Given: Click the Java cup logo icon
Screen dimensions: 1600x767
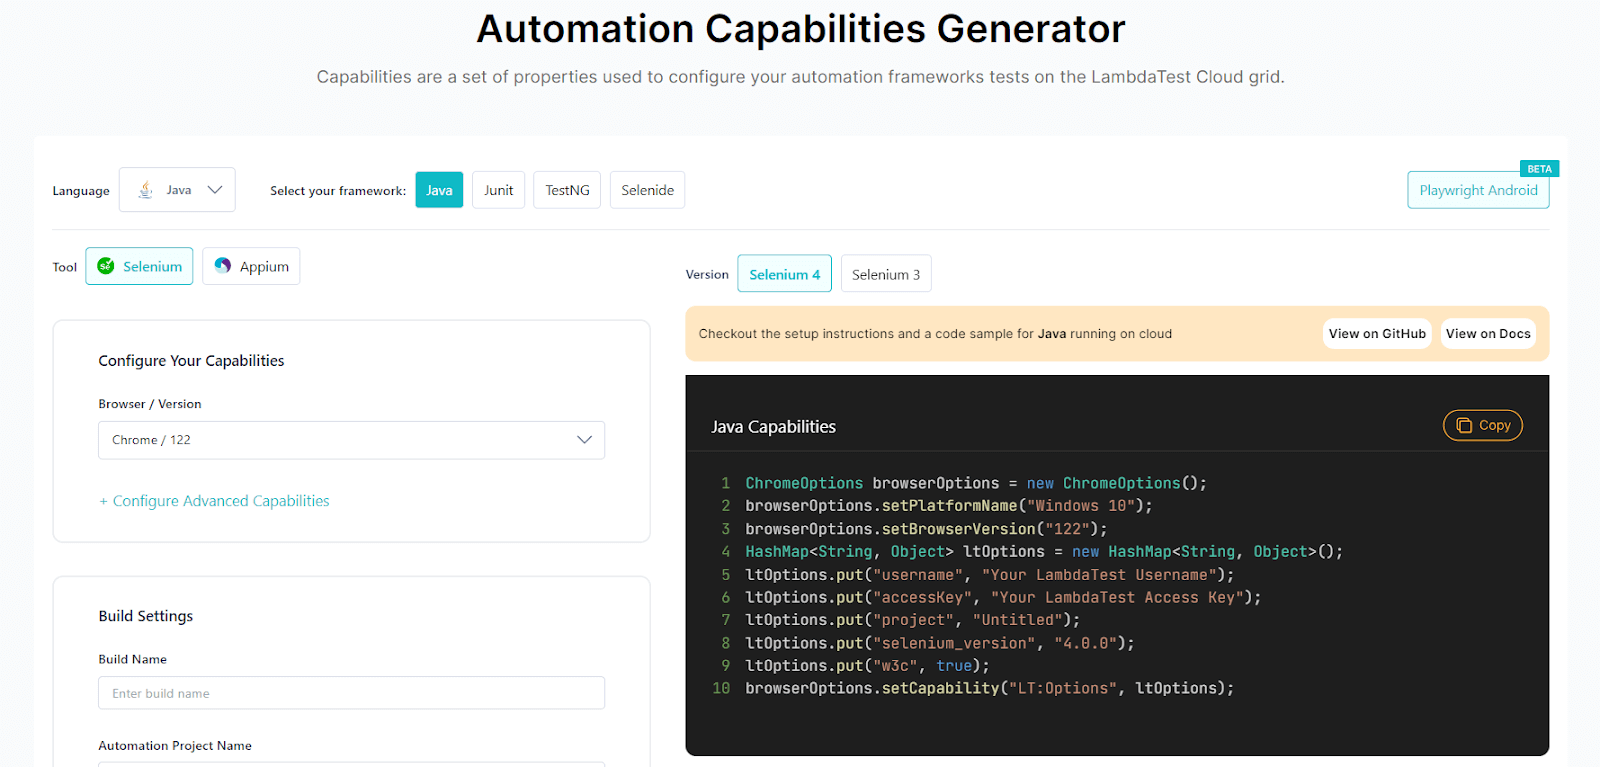Looking at the screenshot, I should 146,190.
